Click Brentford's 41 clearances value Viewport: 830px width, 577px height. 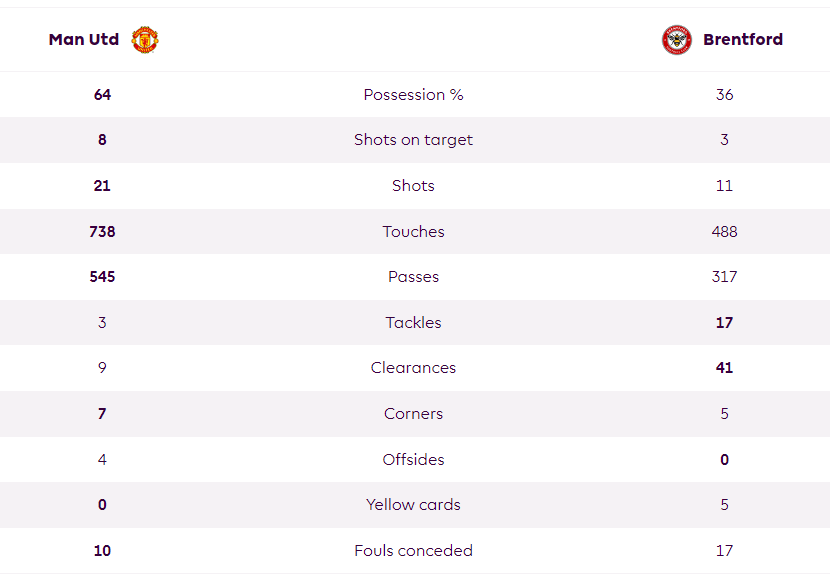click(x=724, y=368)
